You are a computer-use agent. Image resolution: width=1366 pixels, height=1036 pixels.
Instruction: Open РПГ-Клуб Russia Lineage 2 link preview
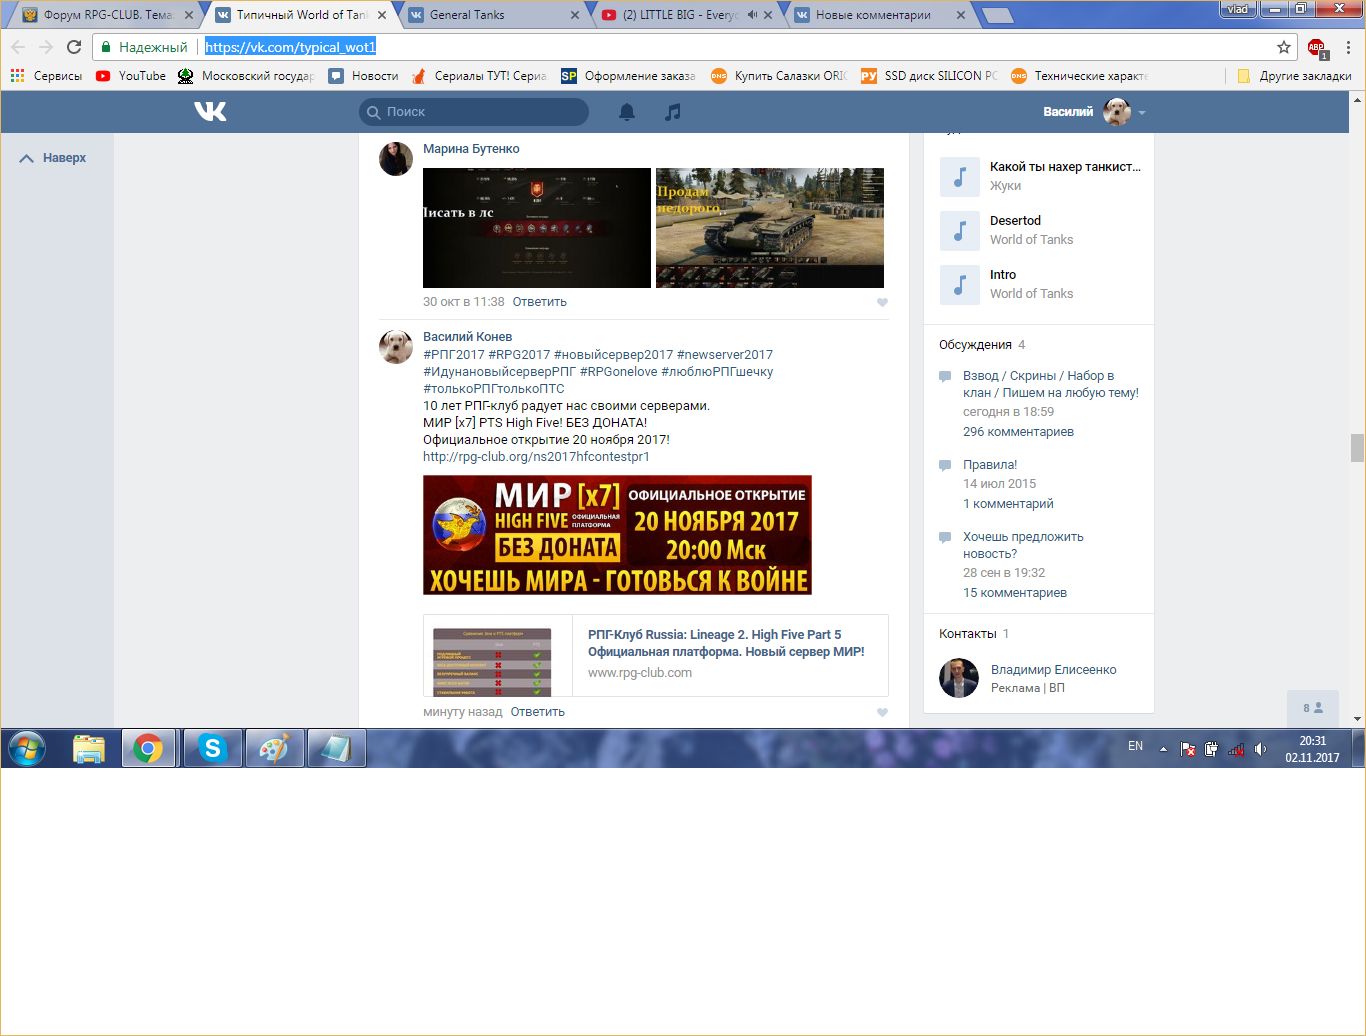[x=656, y=655]
